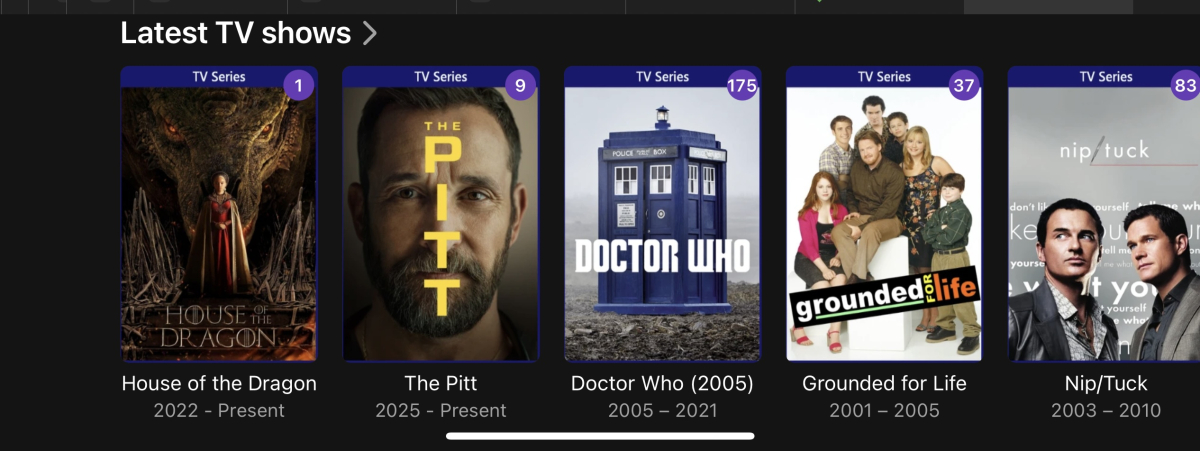Click episode count badge 175
1200x451 pixels.
742,85
